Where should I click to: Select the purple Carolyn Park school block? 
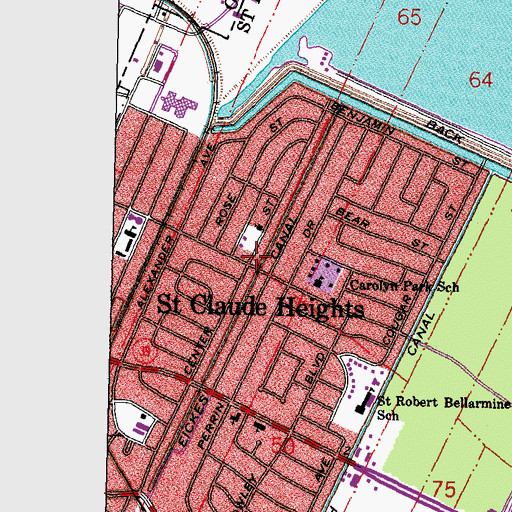coord(325,275)
